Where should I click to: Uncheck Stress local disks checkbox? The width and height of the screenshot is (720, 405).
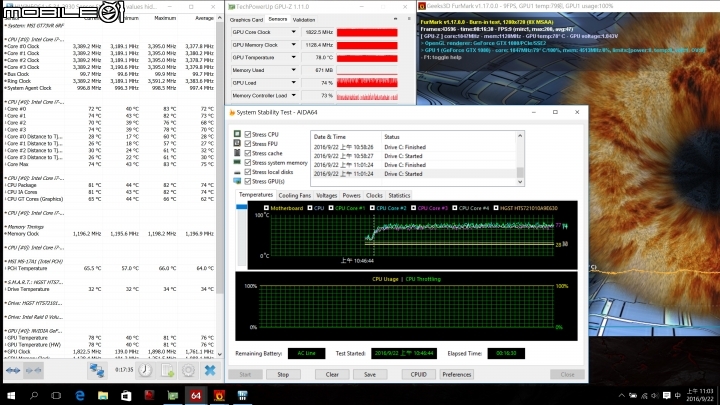tap(248, 172)
